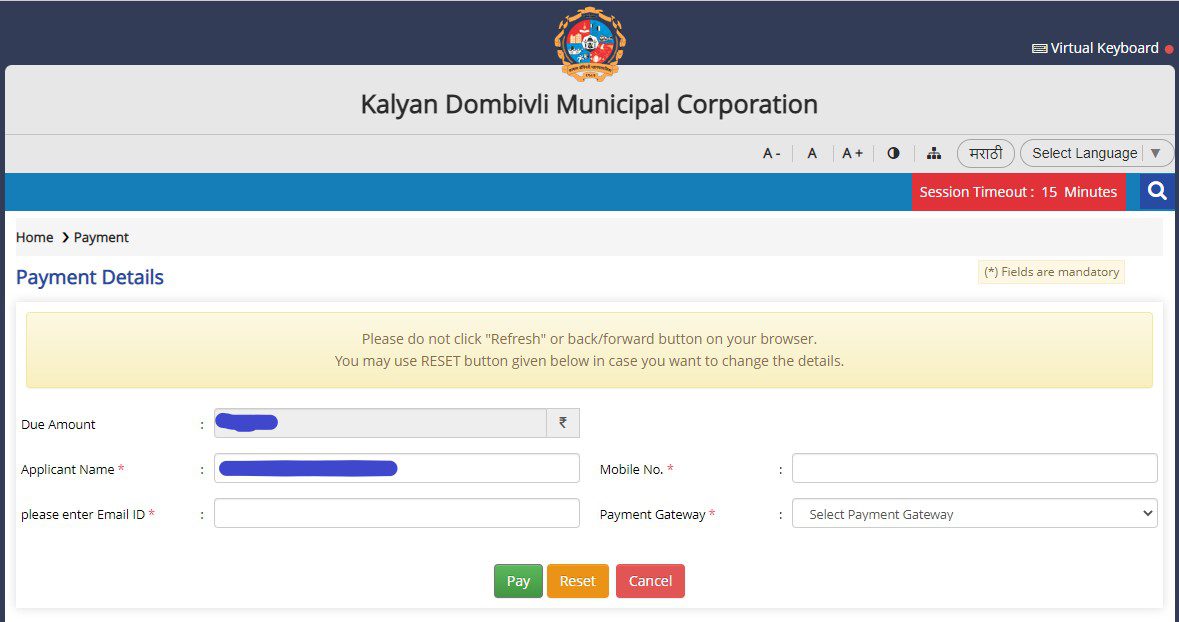Click the Virtual Keyboard icon
Screen dimensions: 1179x622
(1040, 47)
